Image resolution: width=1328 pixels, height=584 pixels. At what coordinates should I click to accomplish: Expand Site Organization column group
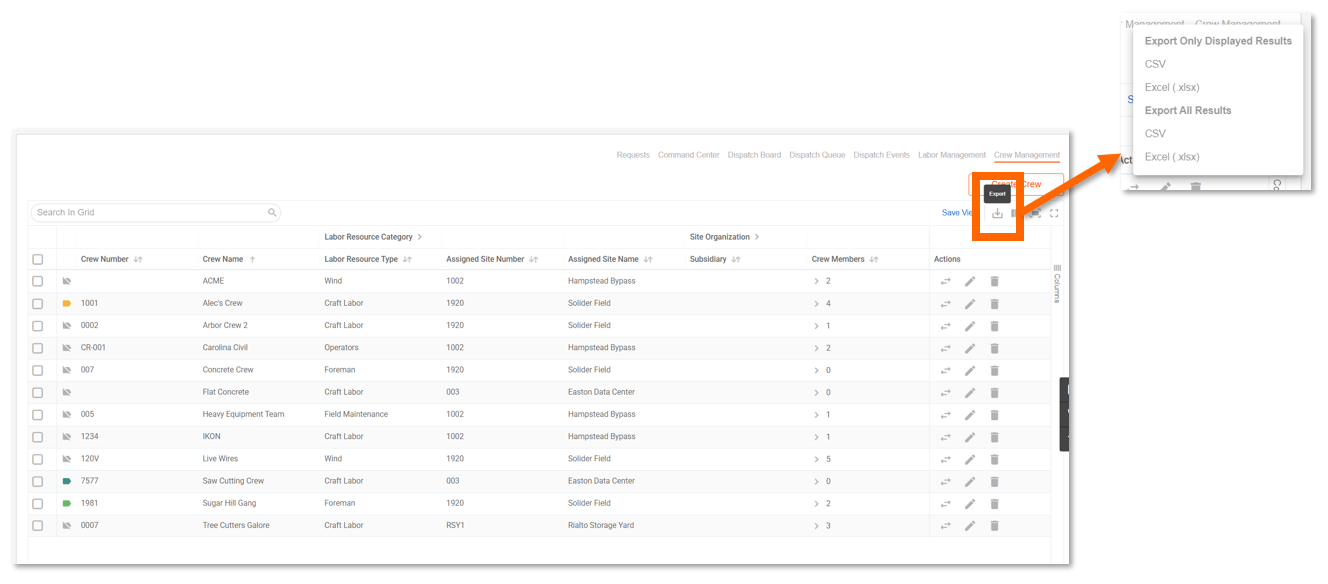pyautogui.click(x=757, y=237)
